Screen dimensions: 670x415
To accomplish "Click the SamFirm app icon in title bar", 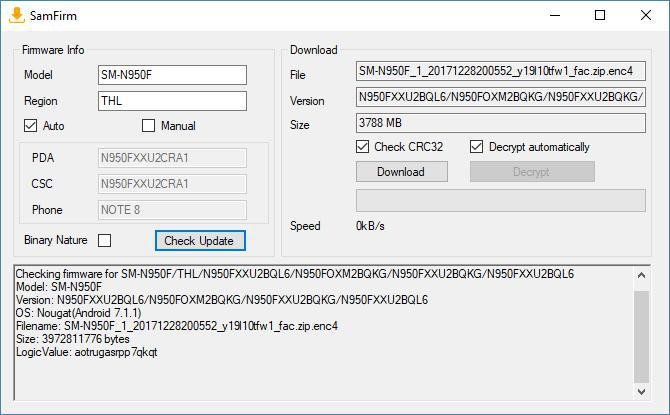I will [17, 15].
